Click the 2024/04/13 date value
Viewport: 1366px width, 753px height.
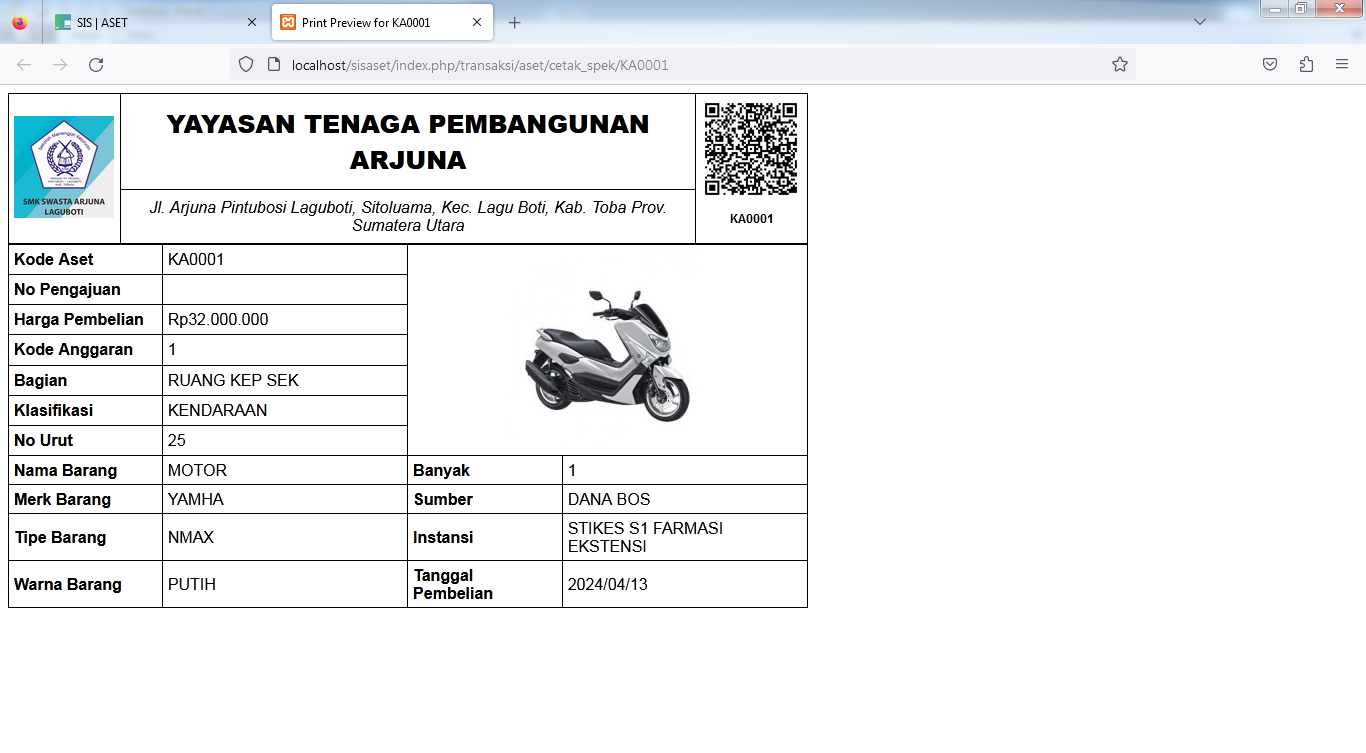coord(608,585)
